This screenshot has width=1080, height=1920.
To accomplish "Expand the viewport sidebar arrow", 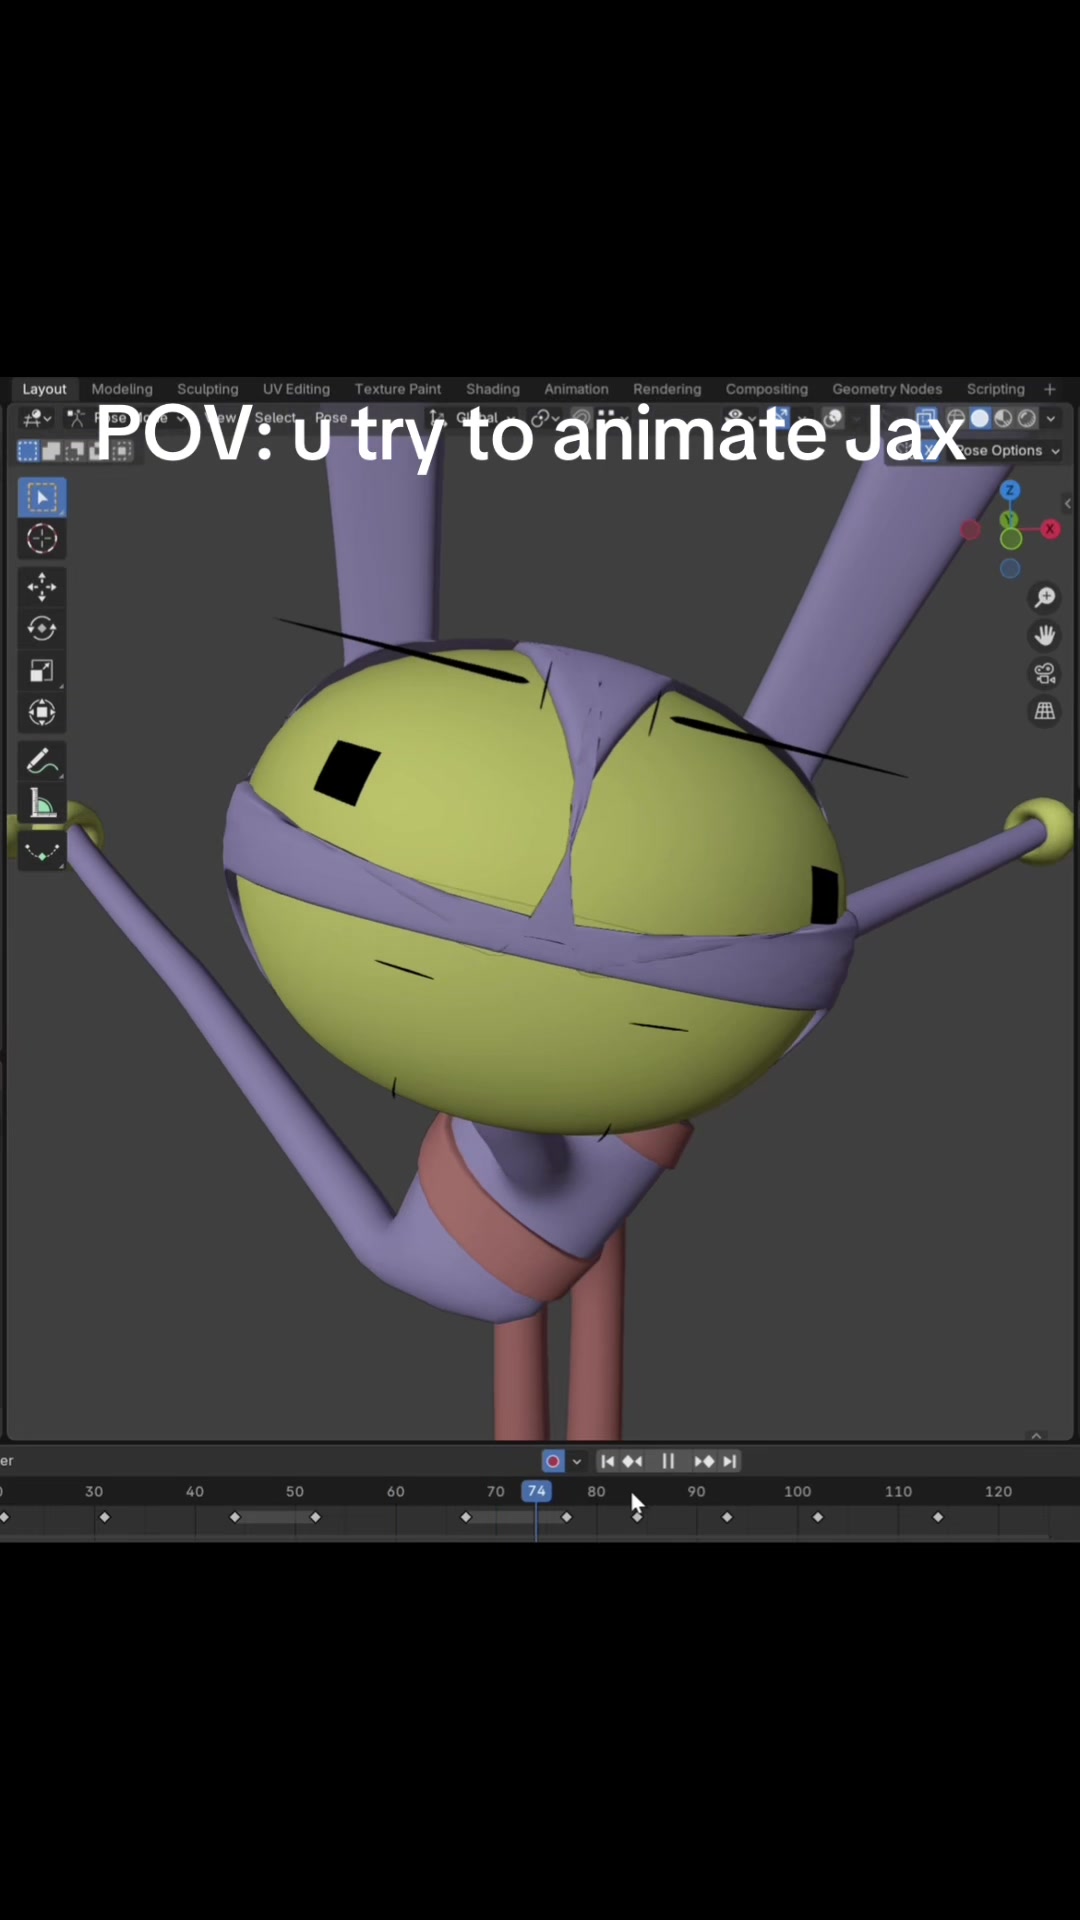I will click(x=1068, y=503).
